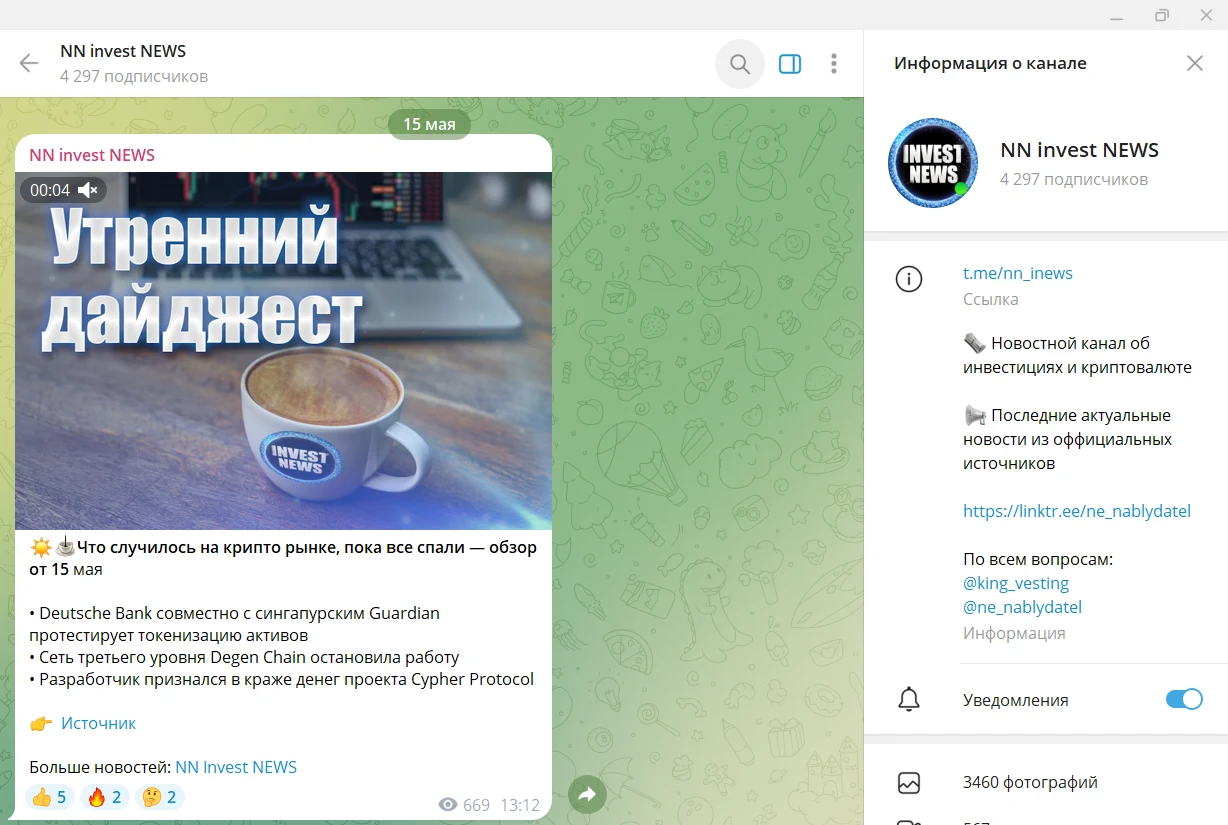Toggle the right side panel icon
The height and width of the screenshot is (825, 1228).
point(790,64)
